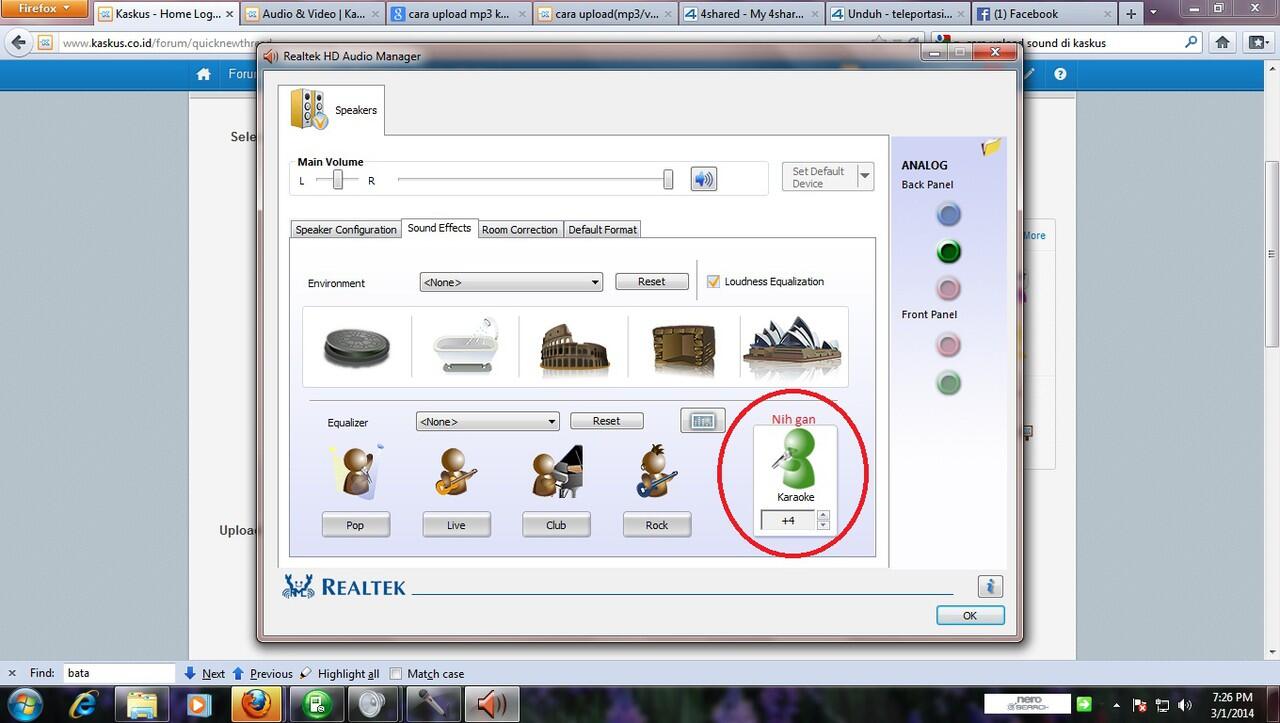This screenshot has width=1280, height=723.
Task: Click the blue back panel jack
Action: [948, 214]
